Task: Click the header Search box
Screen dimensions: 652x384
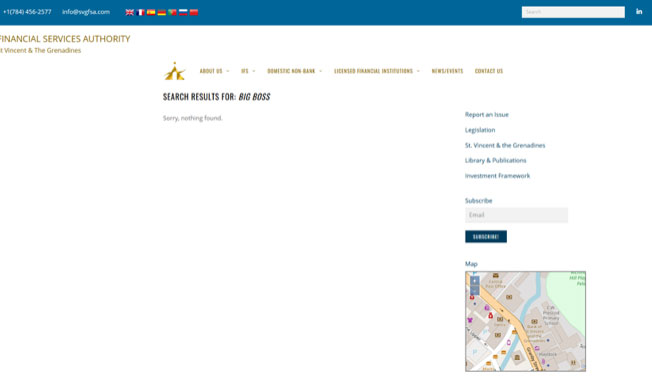Action: pyautogui.click(x=573, y=12)
